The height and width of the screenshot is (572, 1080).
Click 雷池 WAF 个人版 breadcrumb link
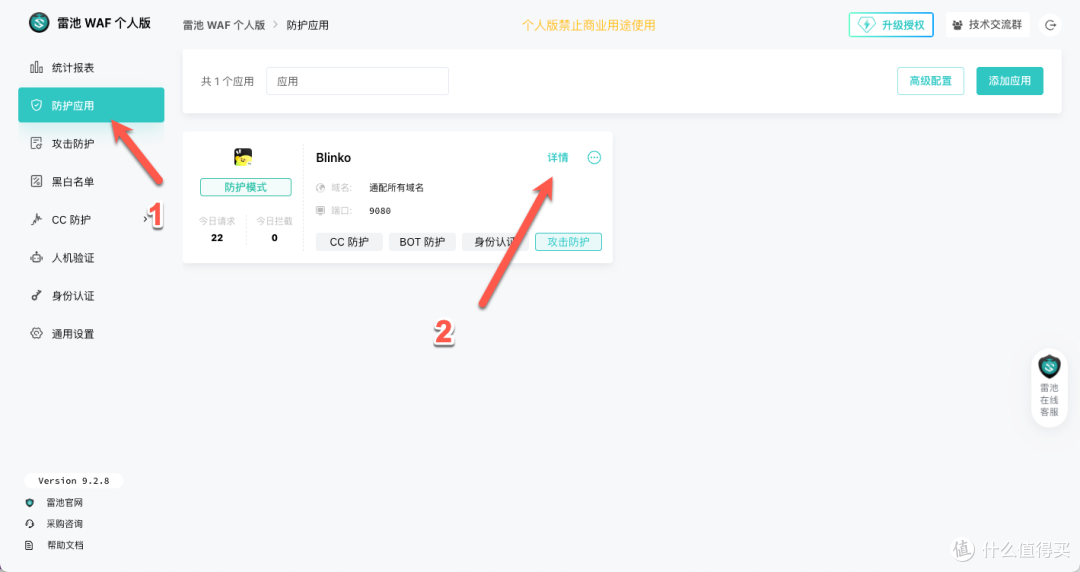click(224, 25)
